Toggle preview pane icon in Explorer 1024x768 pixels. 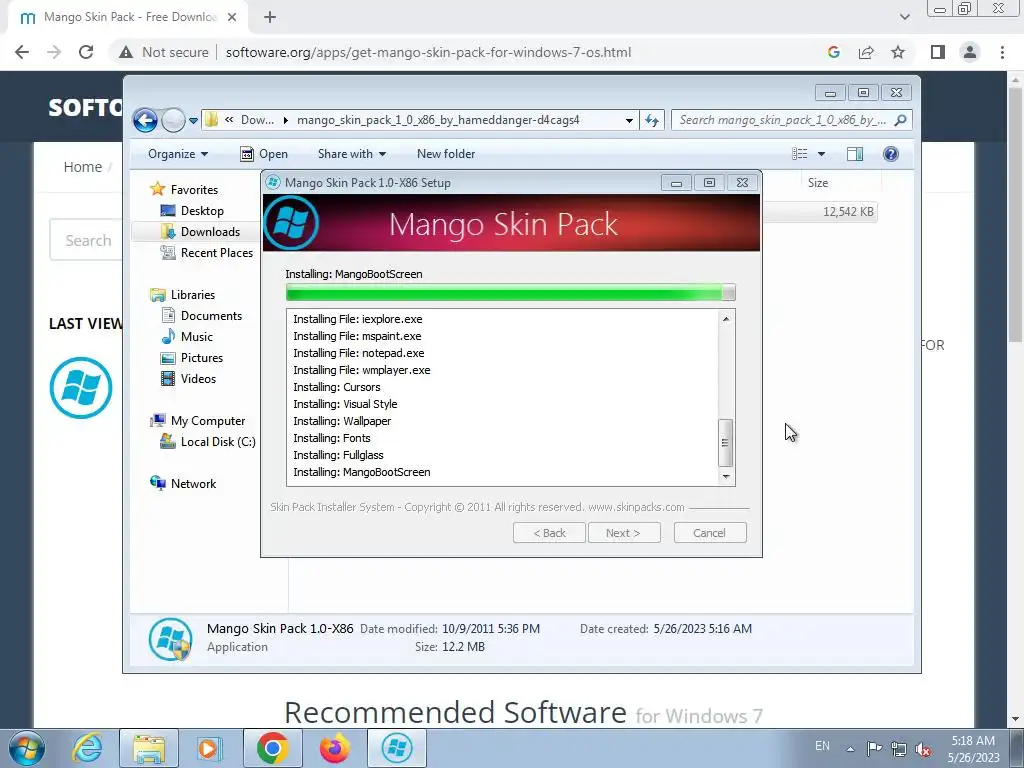pos(855,154)
